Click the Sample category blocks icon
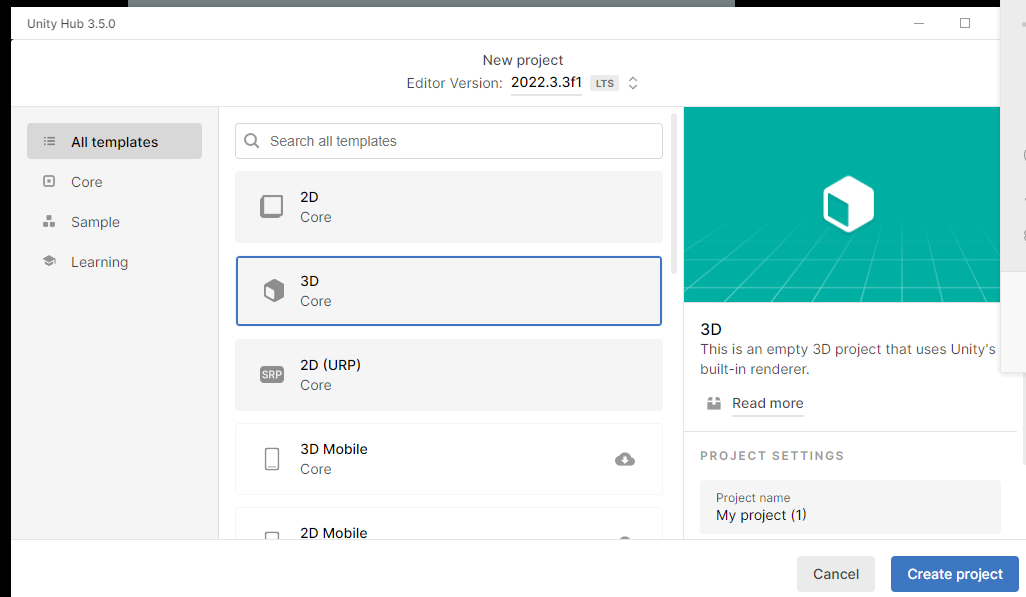 [x=49, y=221]
